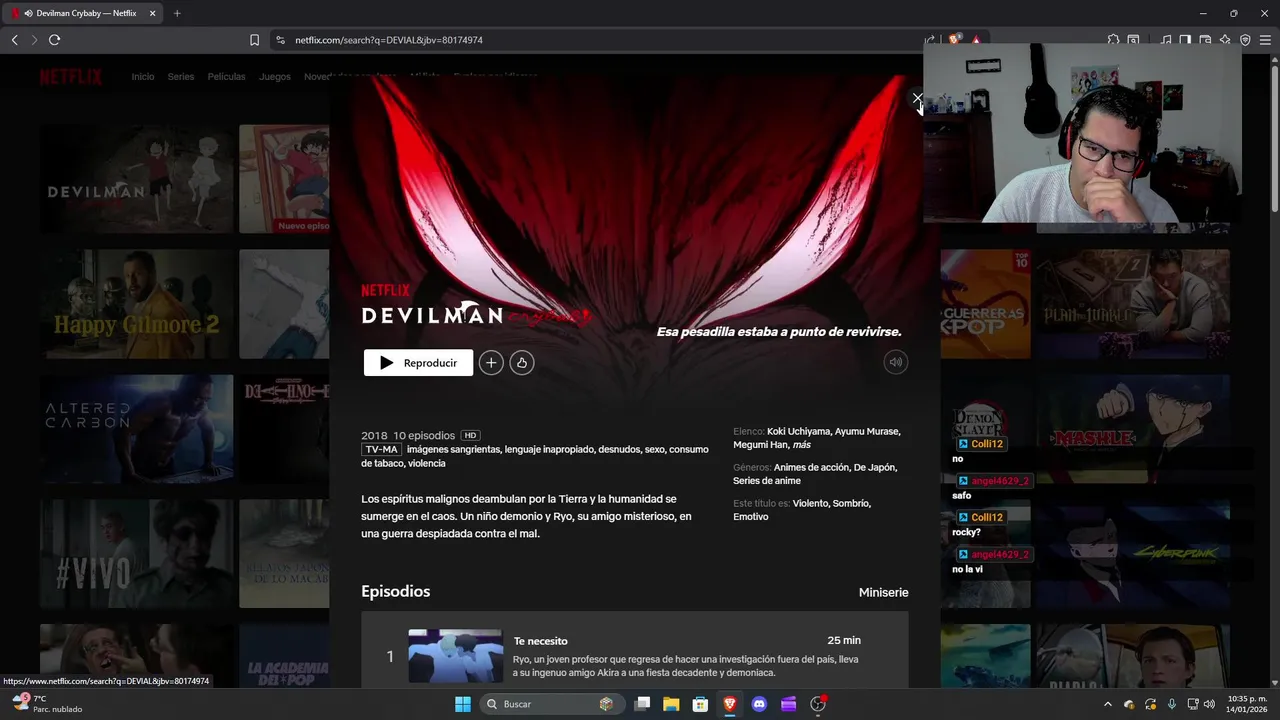Go to Series in Netflix navigation
Viewport: 1280px width, 720px height.
pyautogui.click(x=181, y=77)
